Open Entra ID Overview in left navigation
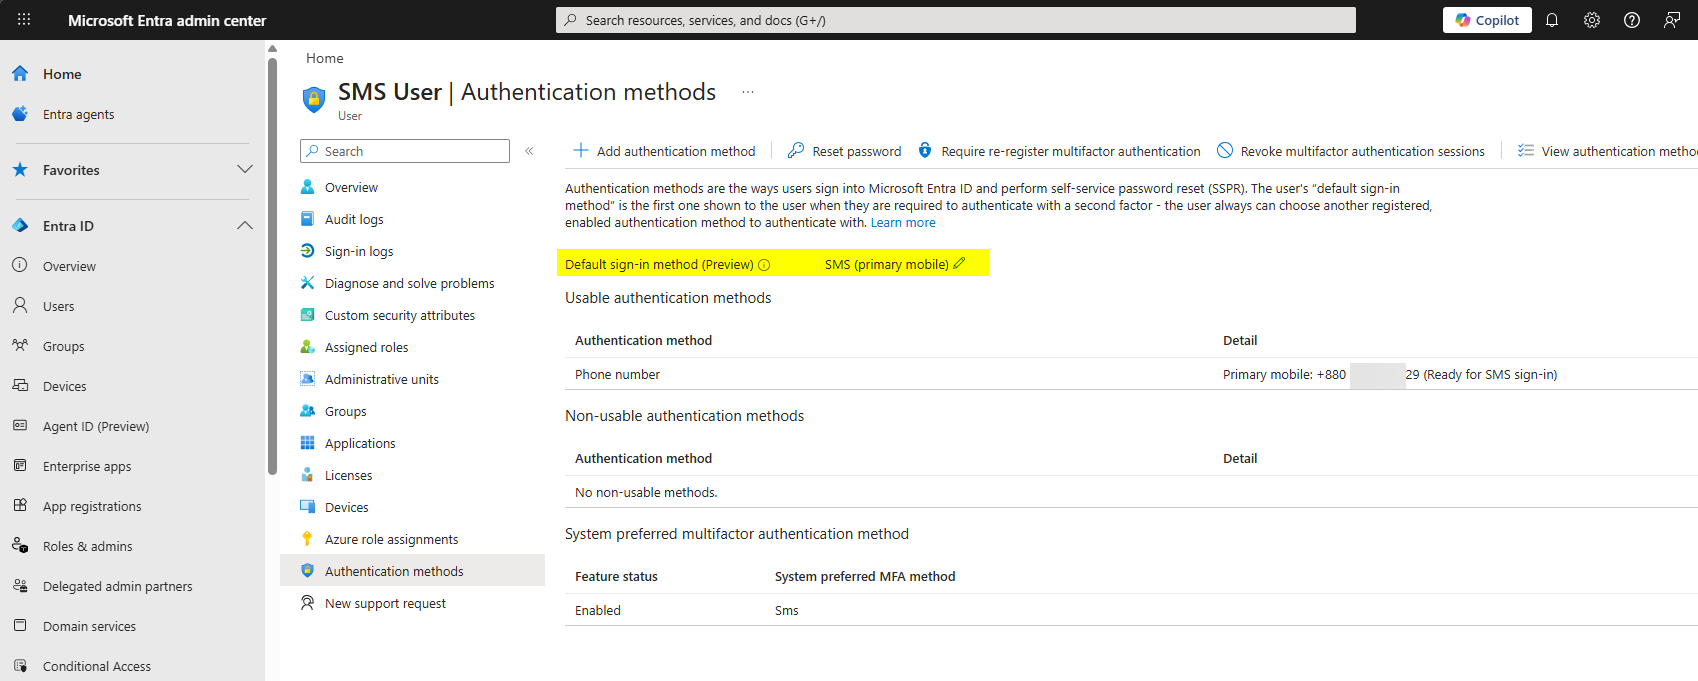 [69, 266]
